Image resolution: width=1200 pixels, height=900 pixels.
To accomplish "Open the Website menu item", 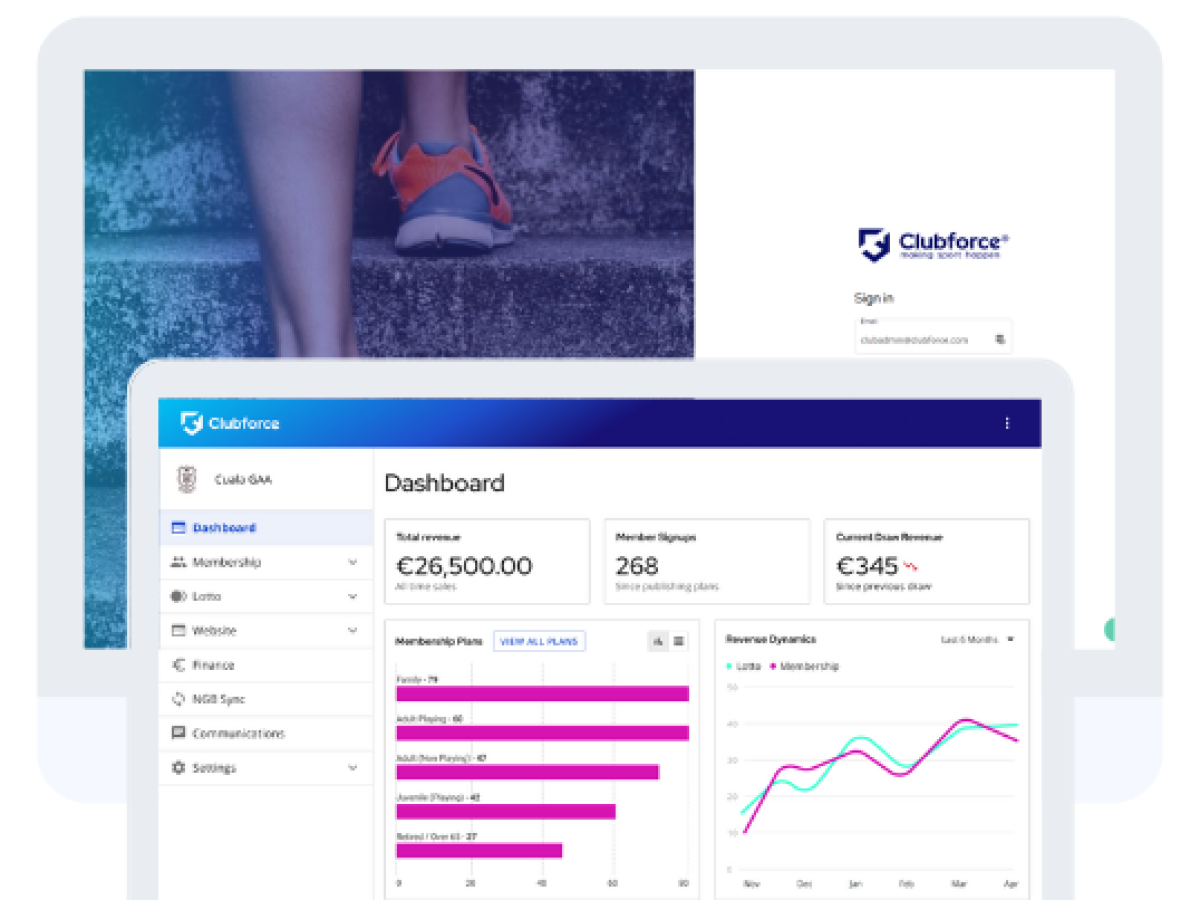I will (x=215, y=631).
